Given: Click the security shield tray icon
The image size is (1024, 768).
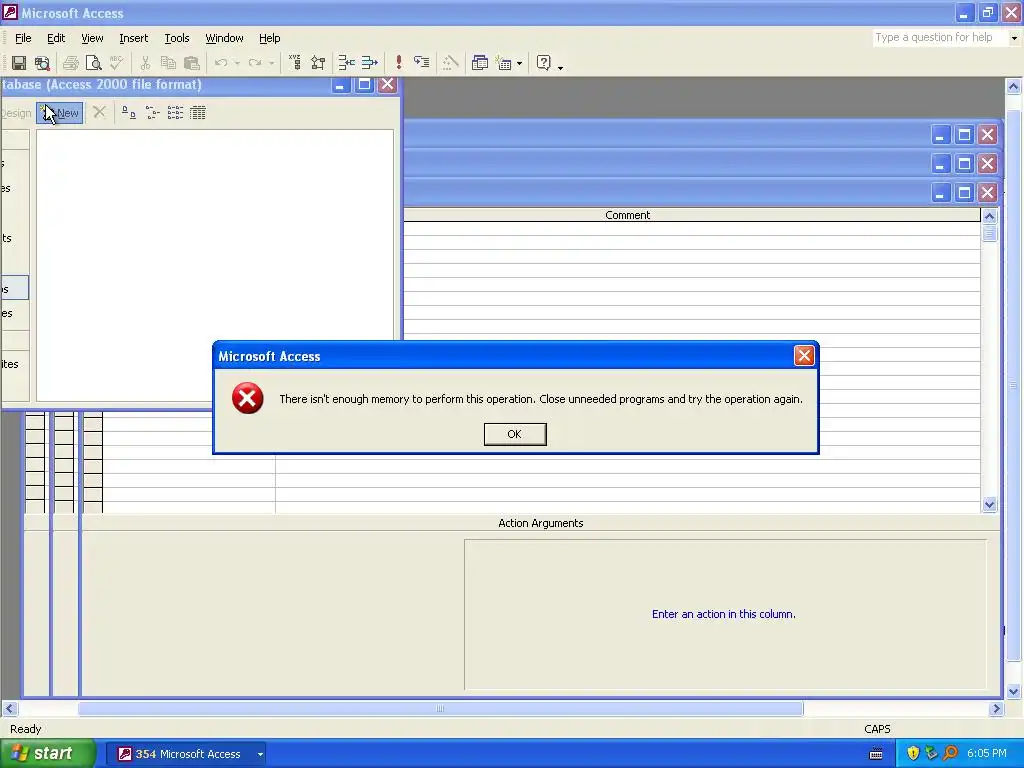Looking at the screenshot, I should coord(913,754).
